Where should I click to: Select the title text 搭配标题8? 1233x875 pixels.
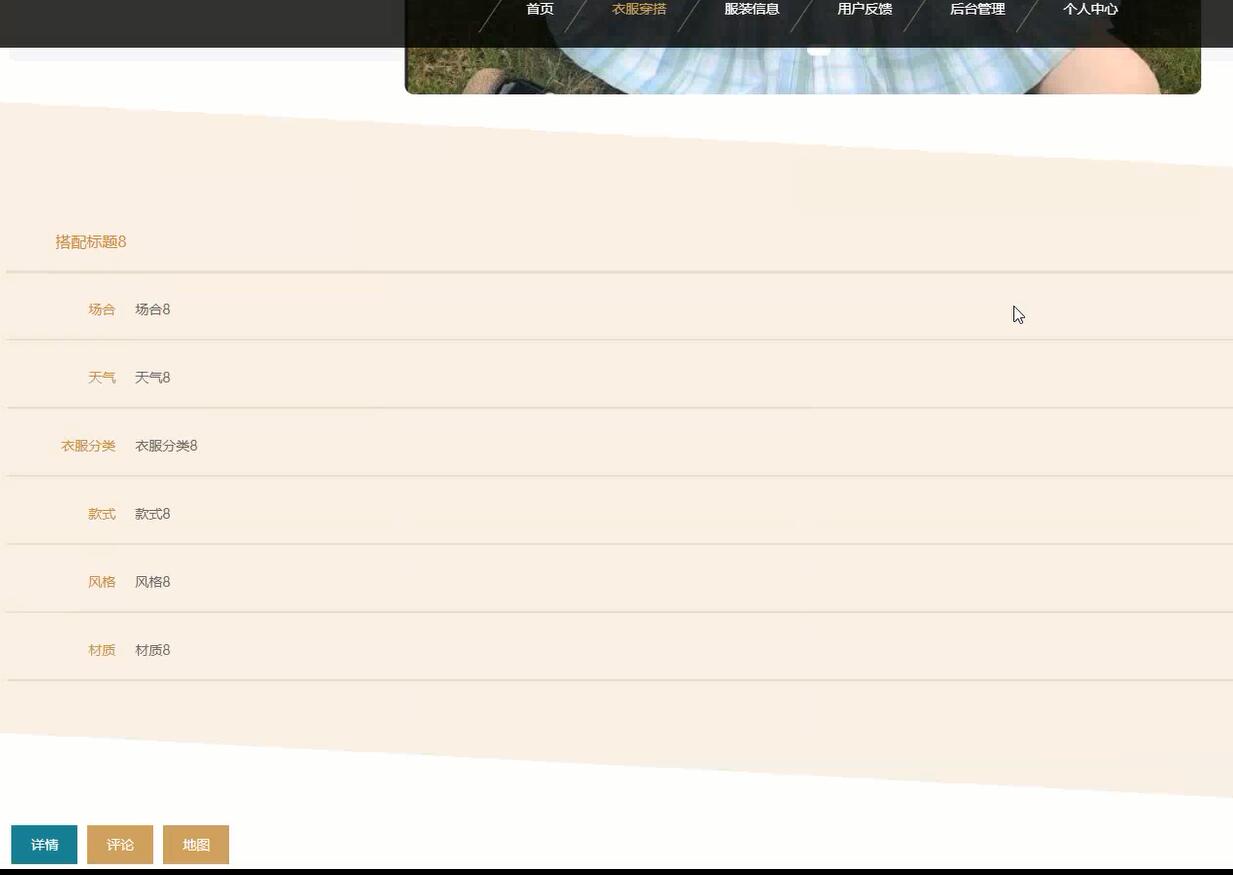pyautogui.click(x=91, y=242)
